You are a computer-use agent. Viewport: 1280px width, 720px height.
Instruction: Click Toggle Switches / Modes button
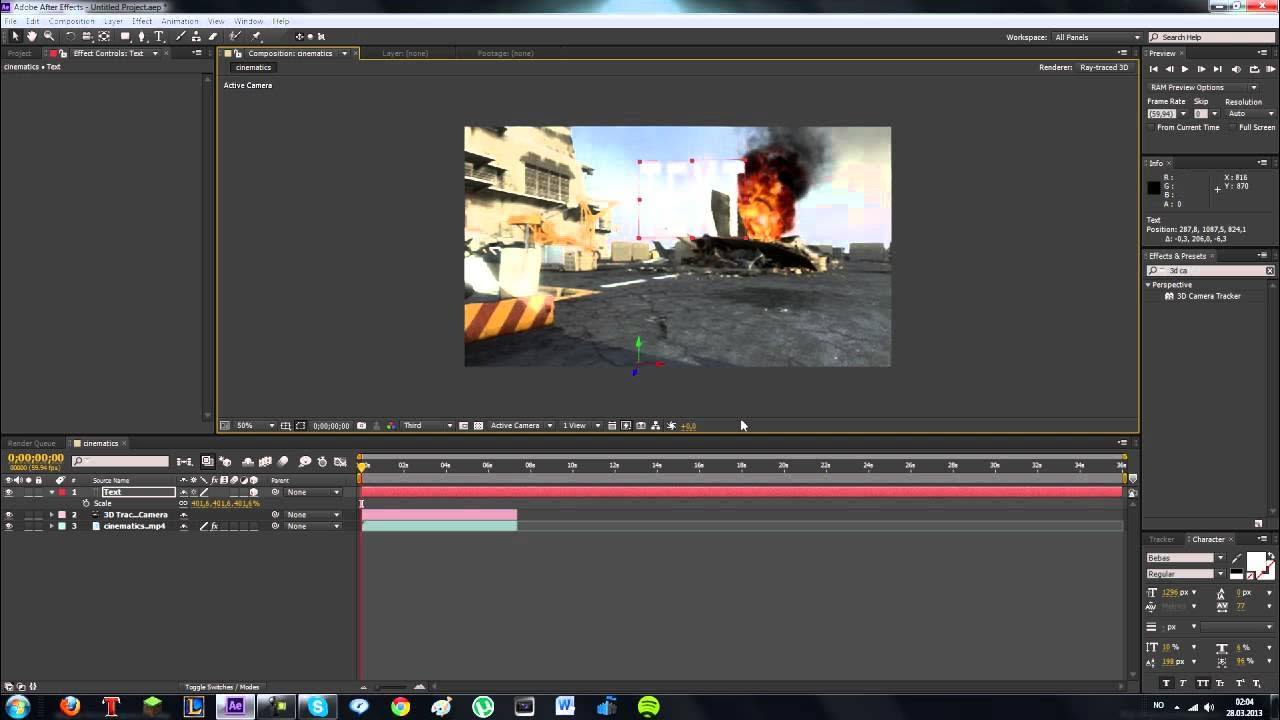(x=222, y=687)
